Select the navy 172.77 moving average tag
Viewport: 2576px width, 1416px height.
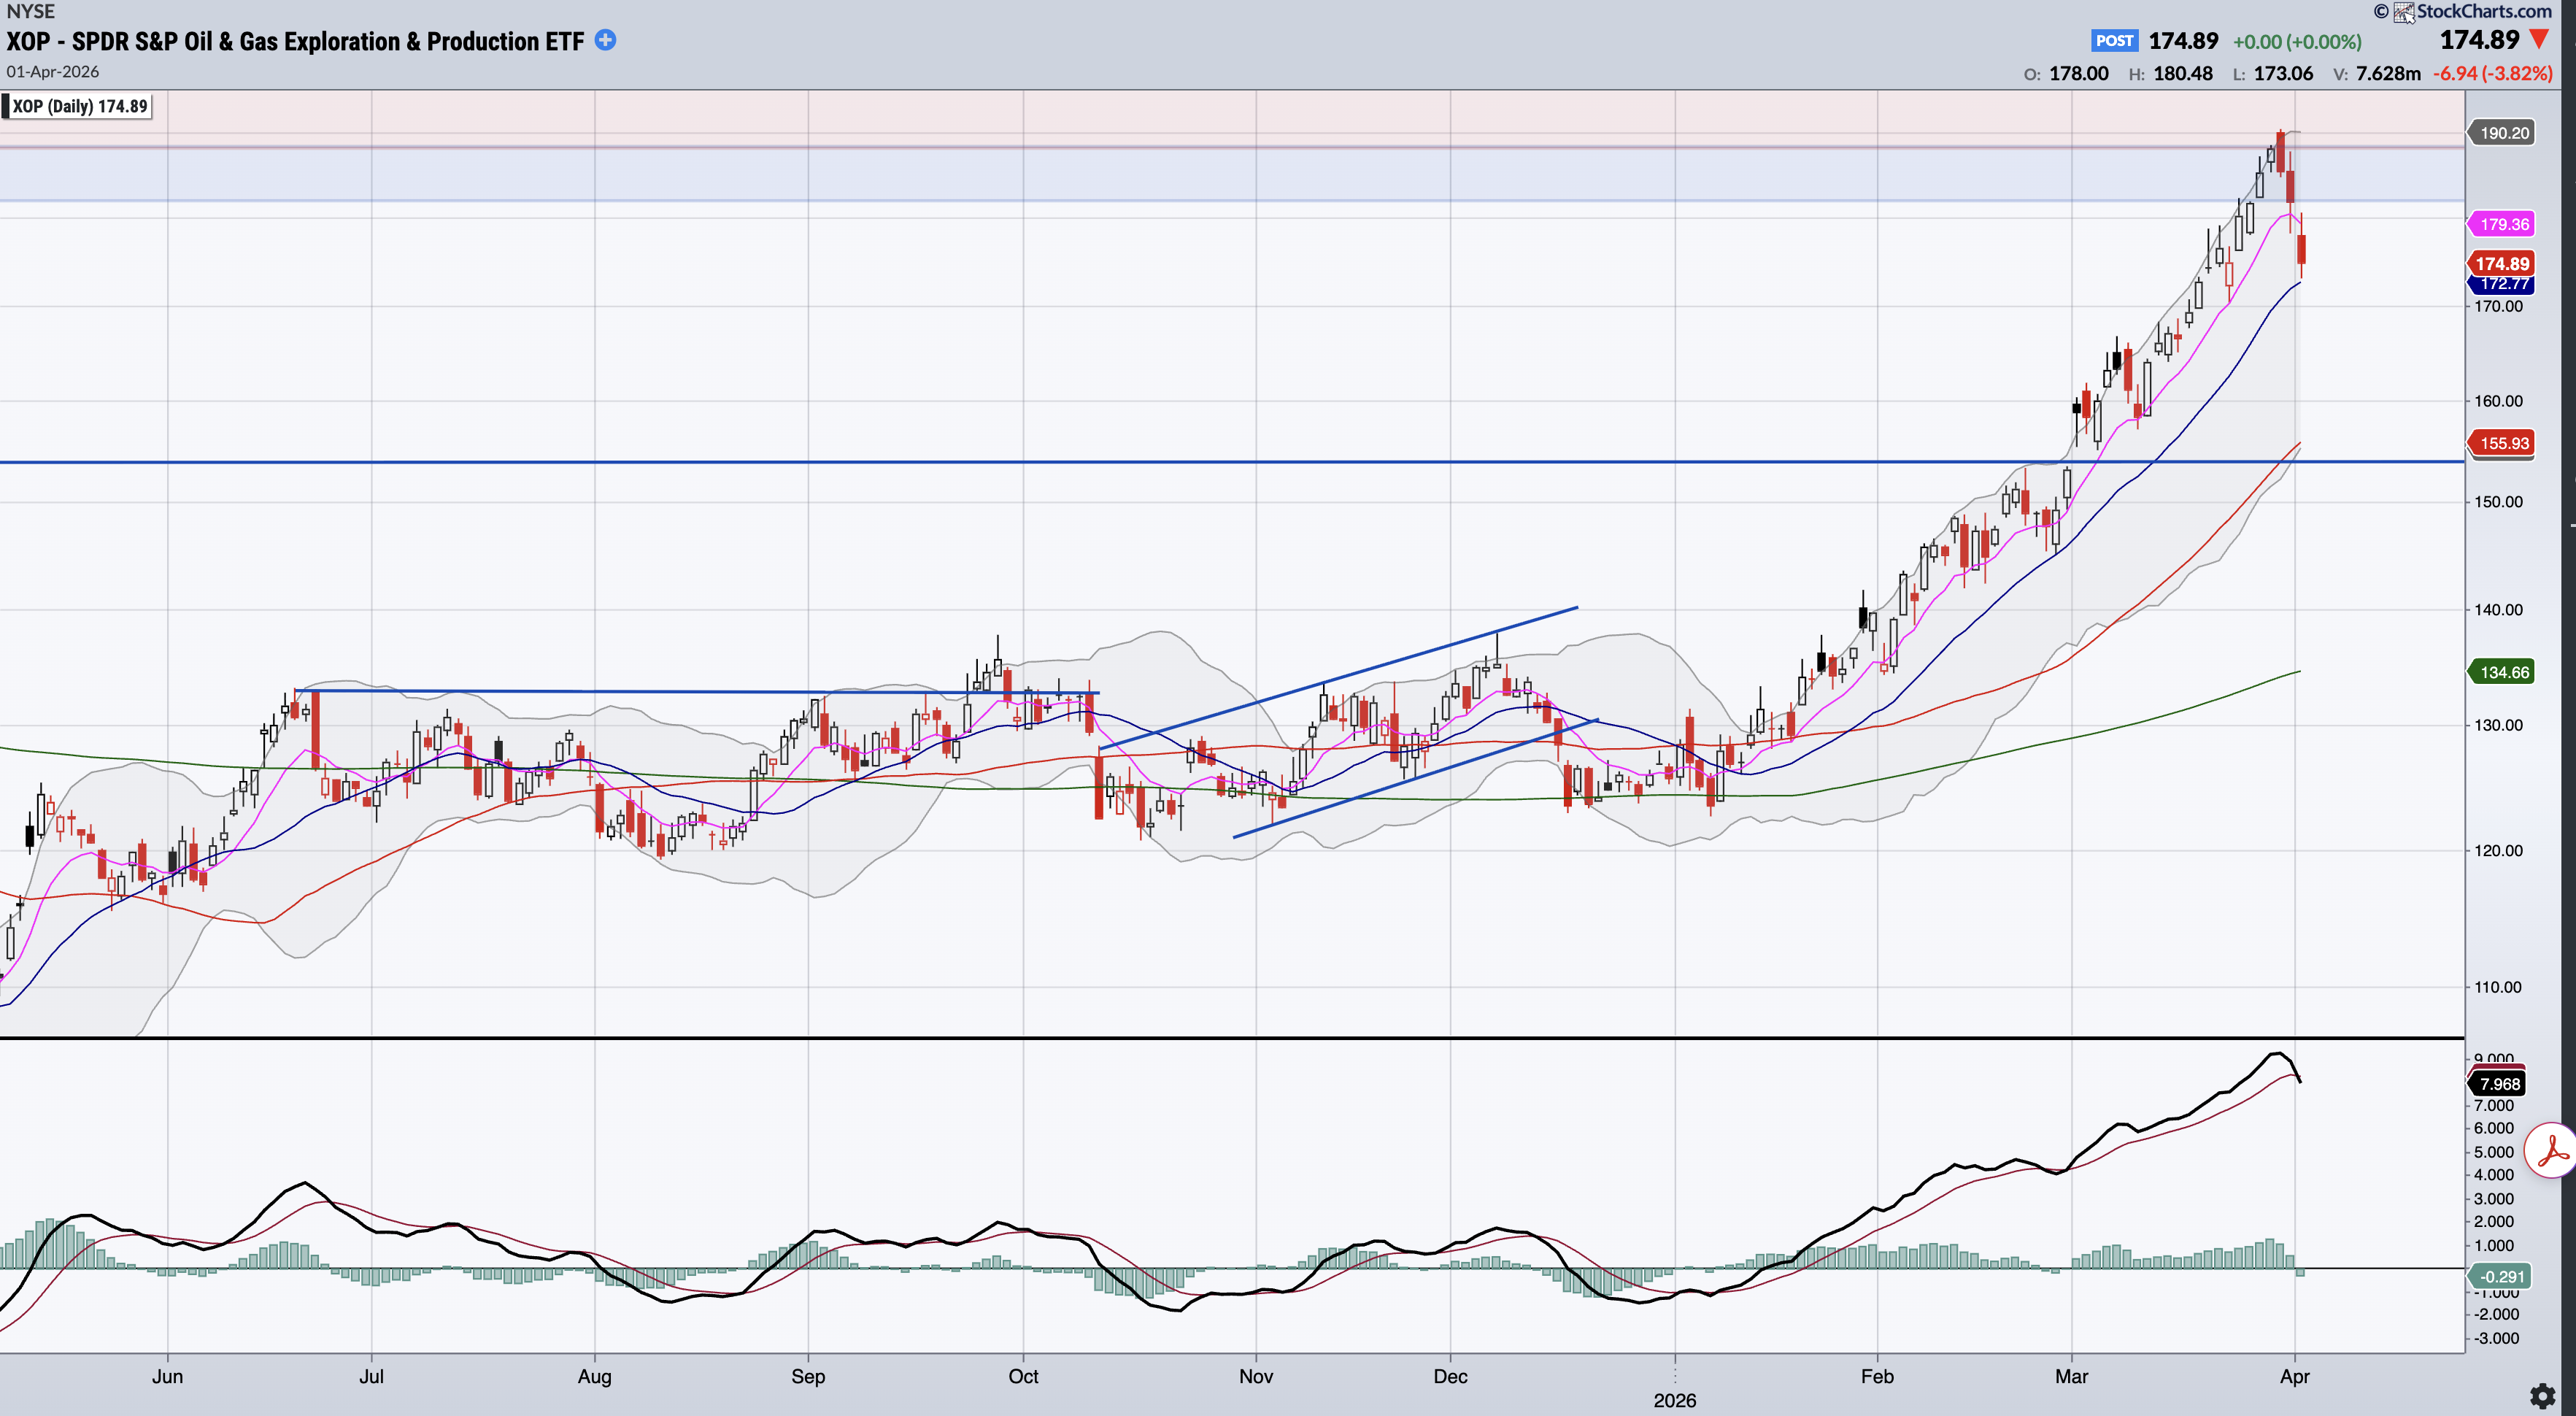click(2503, 284)
